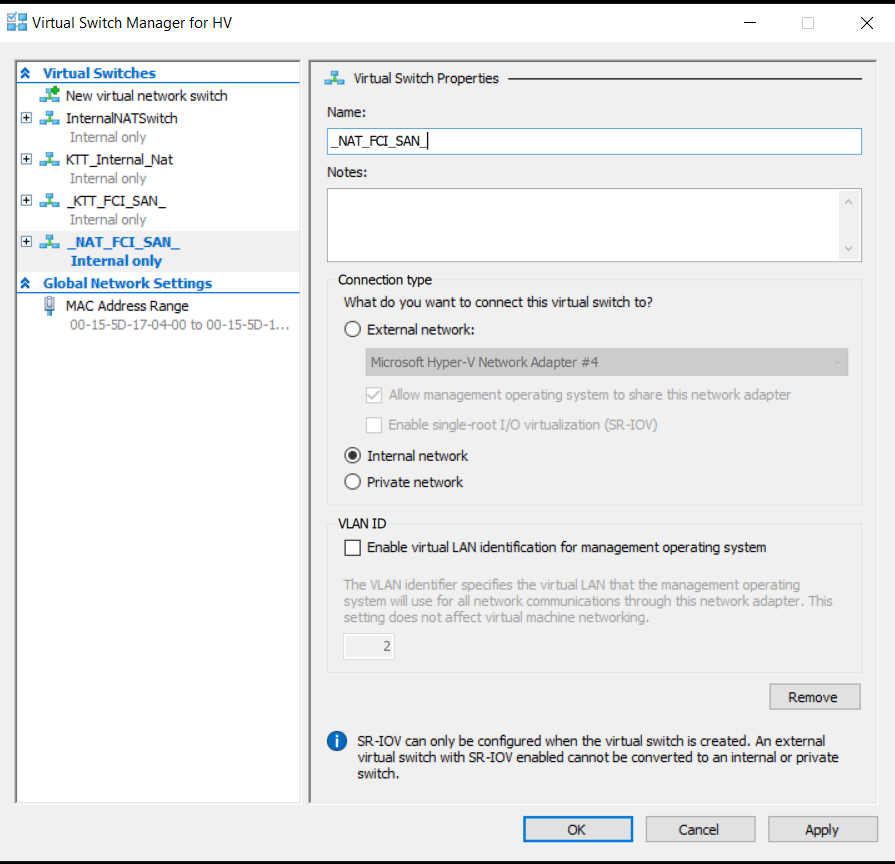Viewport: 895px width, 864px height.
Task: Click Internal only under InternalNATSwitch
Action: click(x=108, y=137)
